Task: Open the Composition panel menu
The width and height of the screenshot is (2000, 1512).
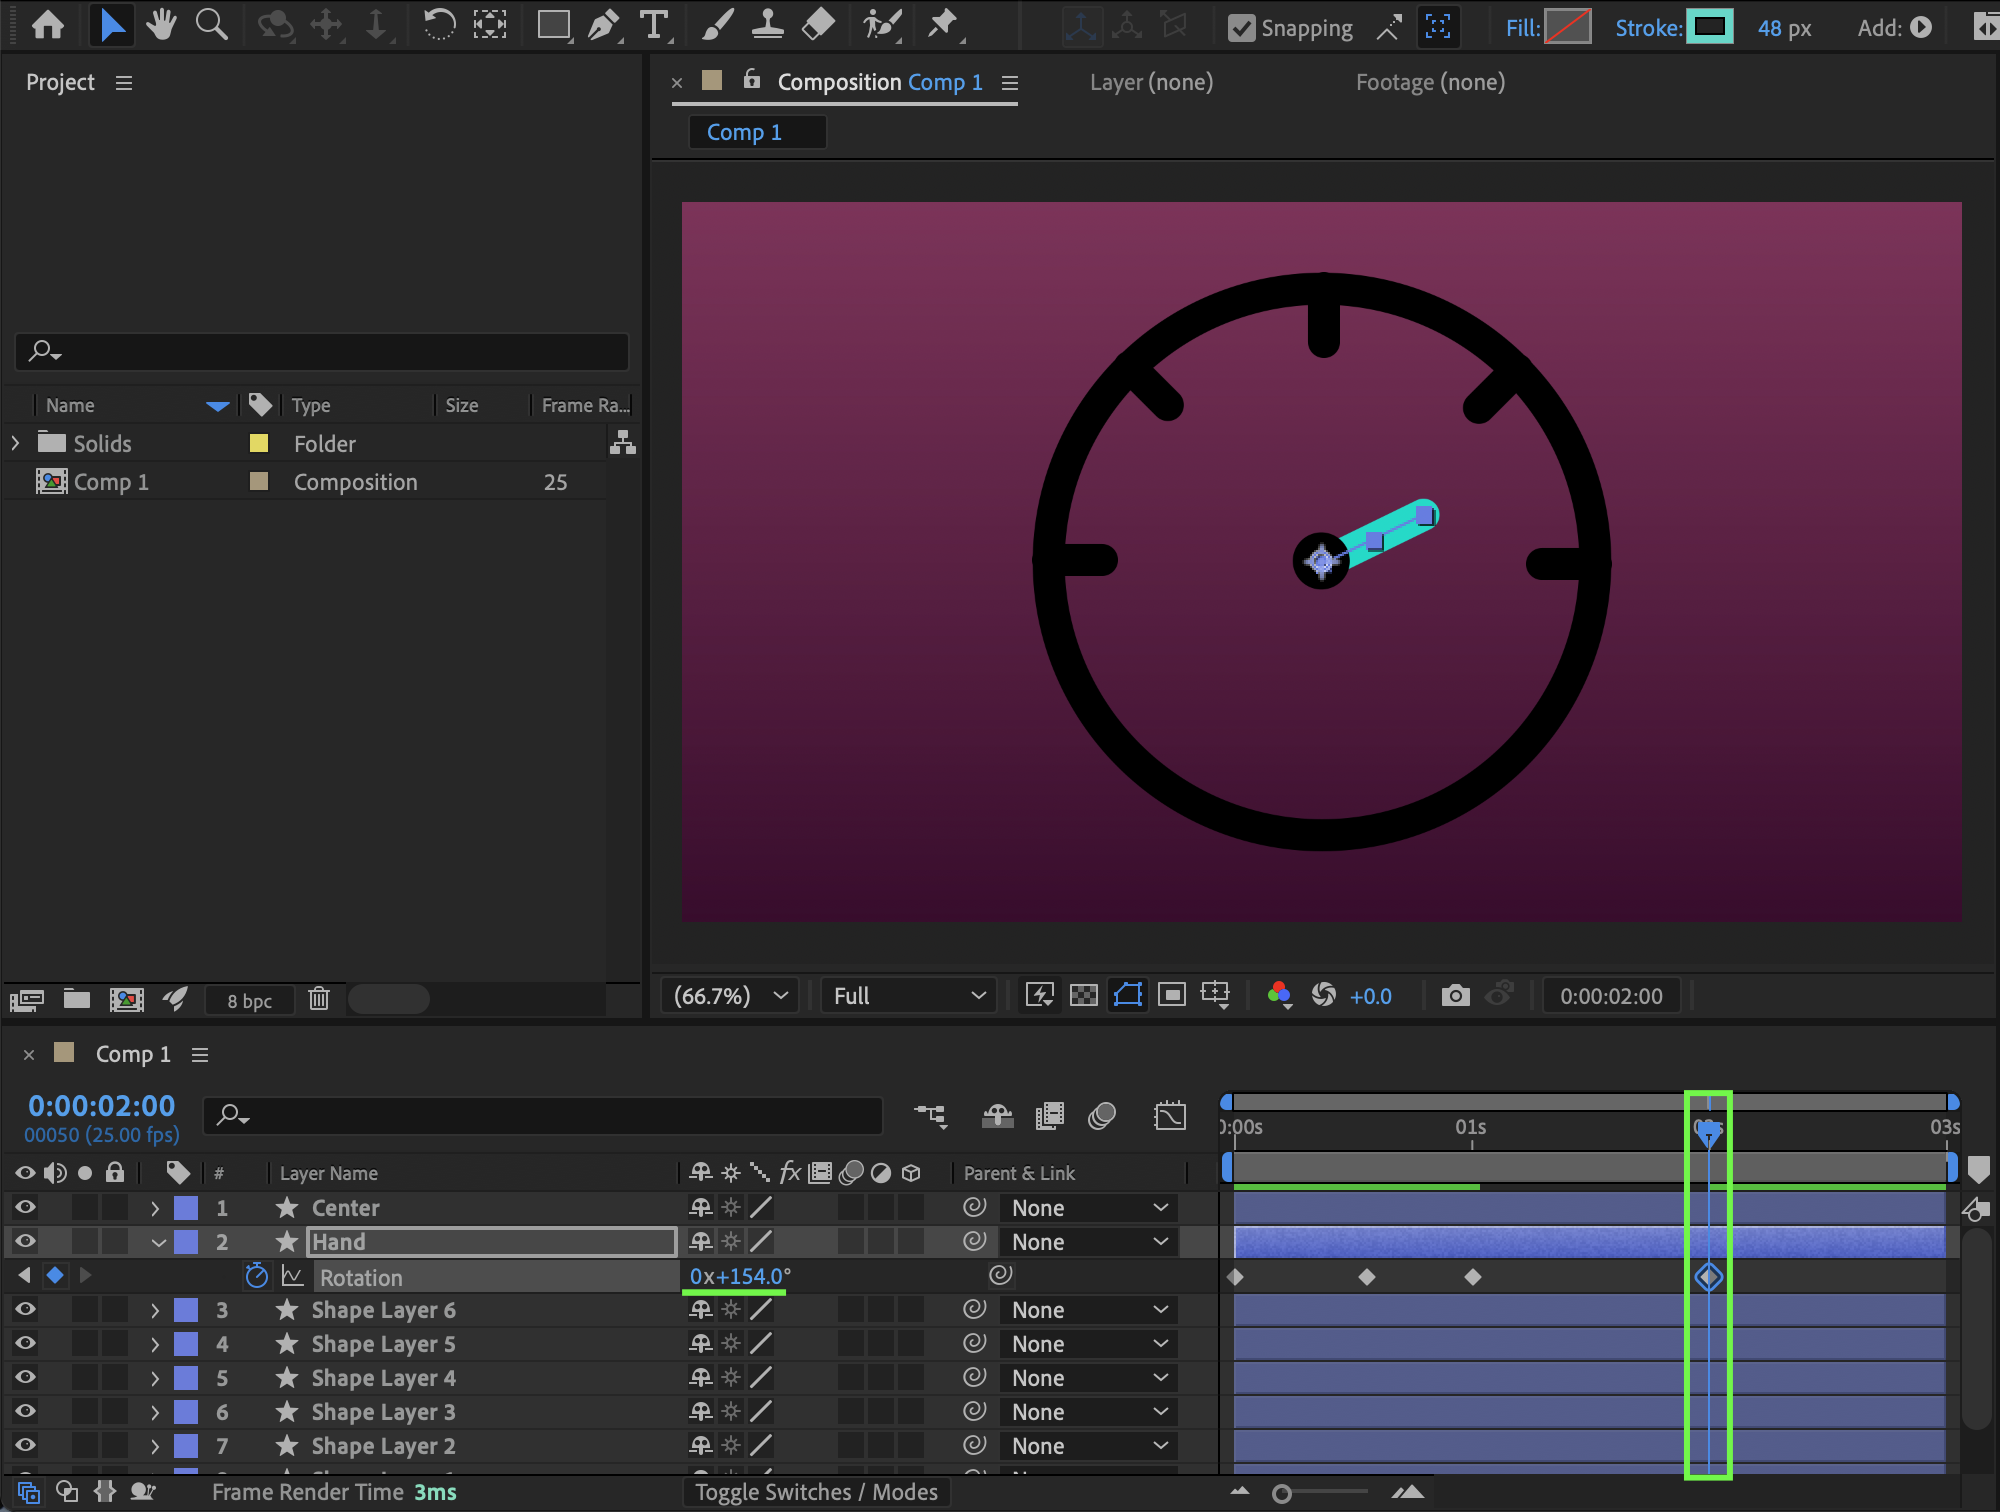Action: point(1010,83)
